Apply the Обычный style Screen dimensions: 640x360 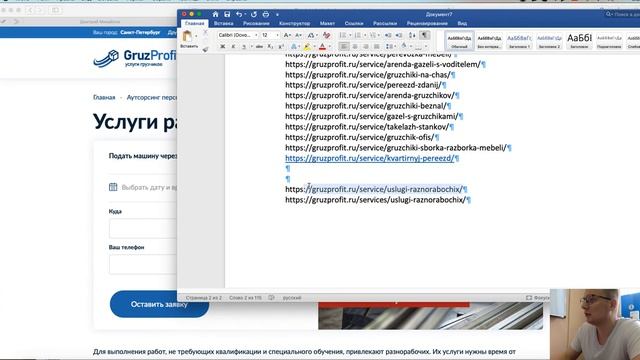coord(459,40)
